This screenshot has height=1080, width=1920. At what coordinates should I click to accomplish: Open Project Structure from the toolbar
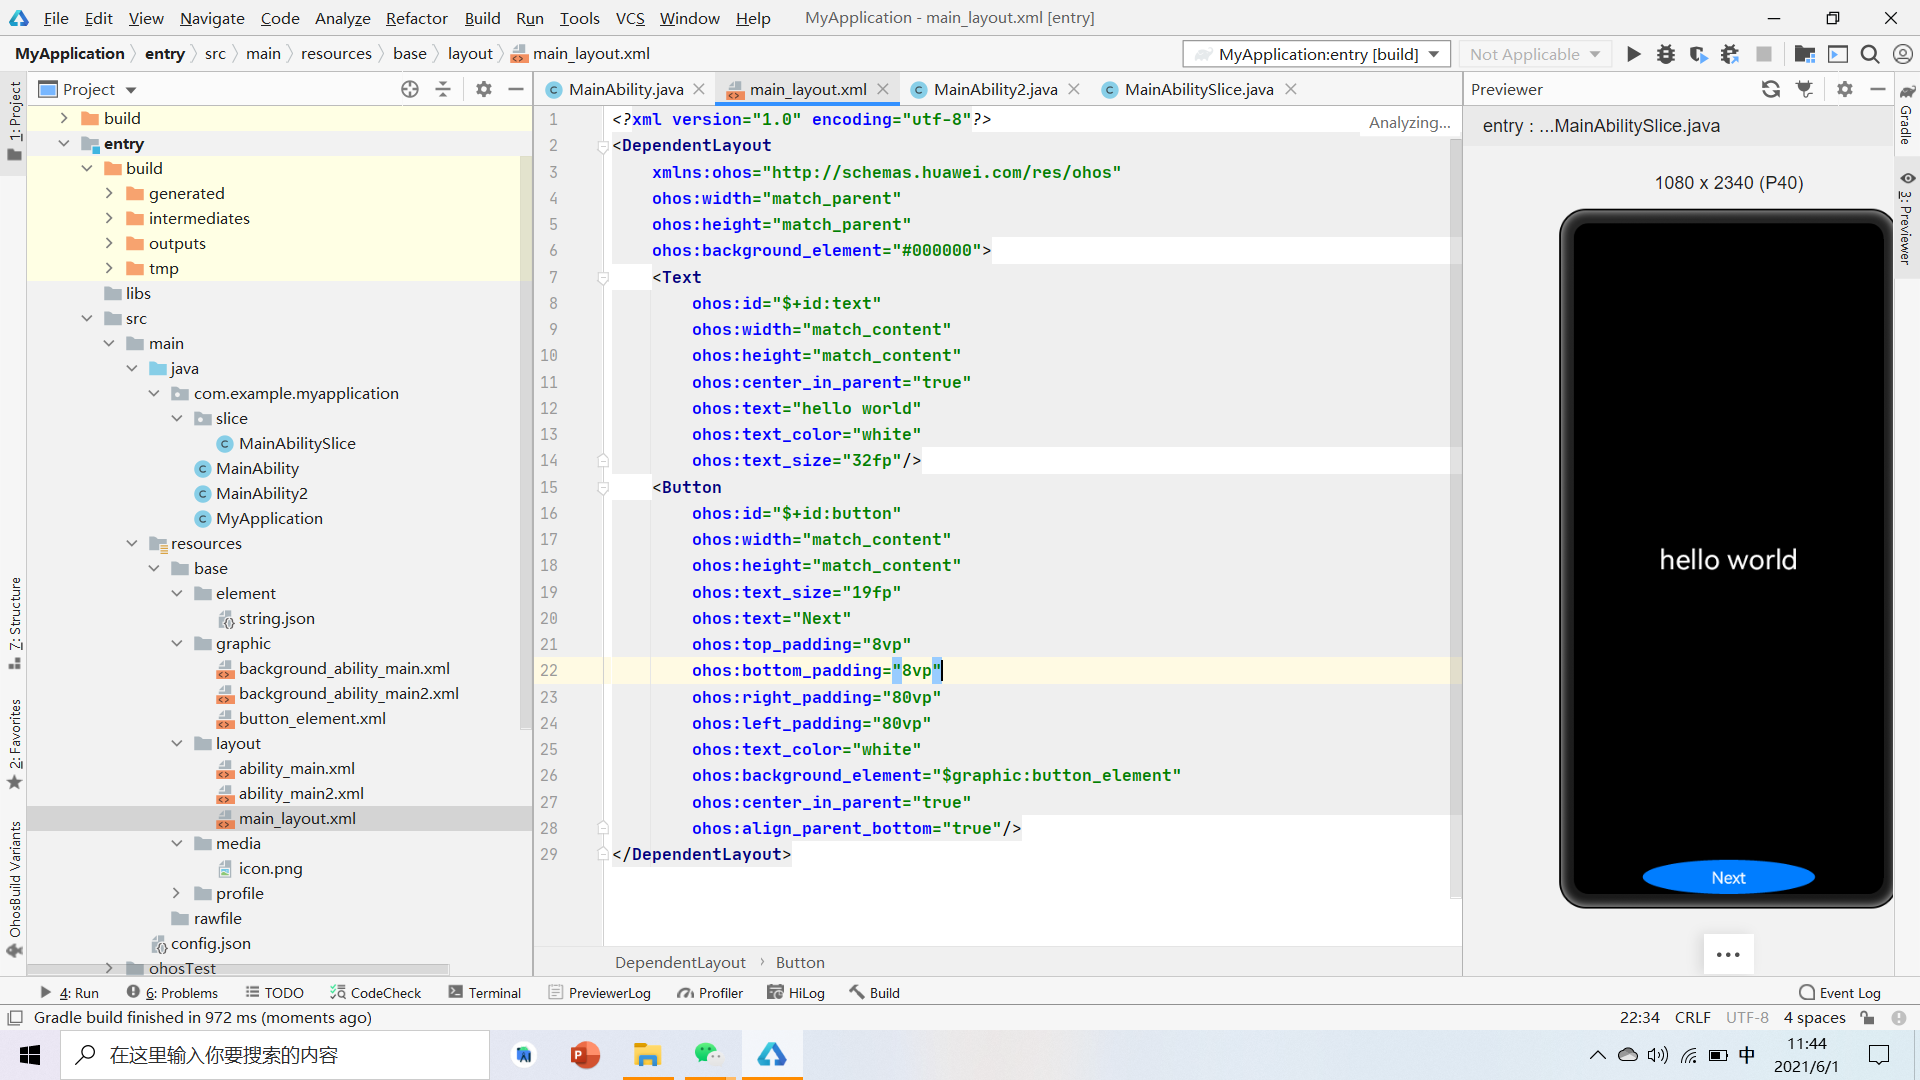(x=1804, y=54)
